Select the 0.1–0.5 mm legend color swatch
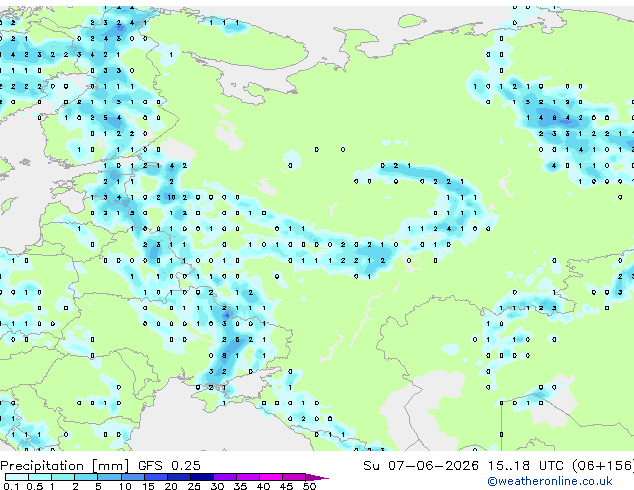634x490 pixels. tap(17, 477)
